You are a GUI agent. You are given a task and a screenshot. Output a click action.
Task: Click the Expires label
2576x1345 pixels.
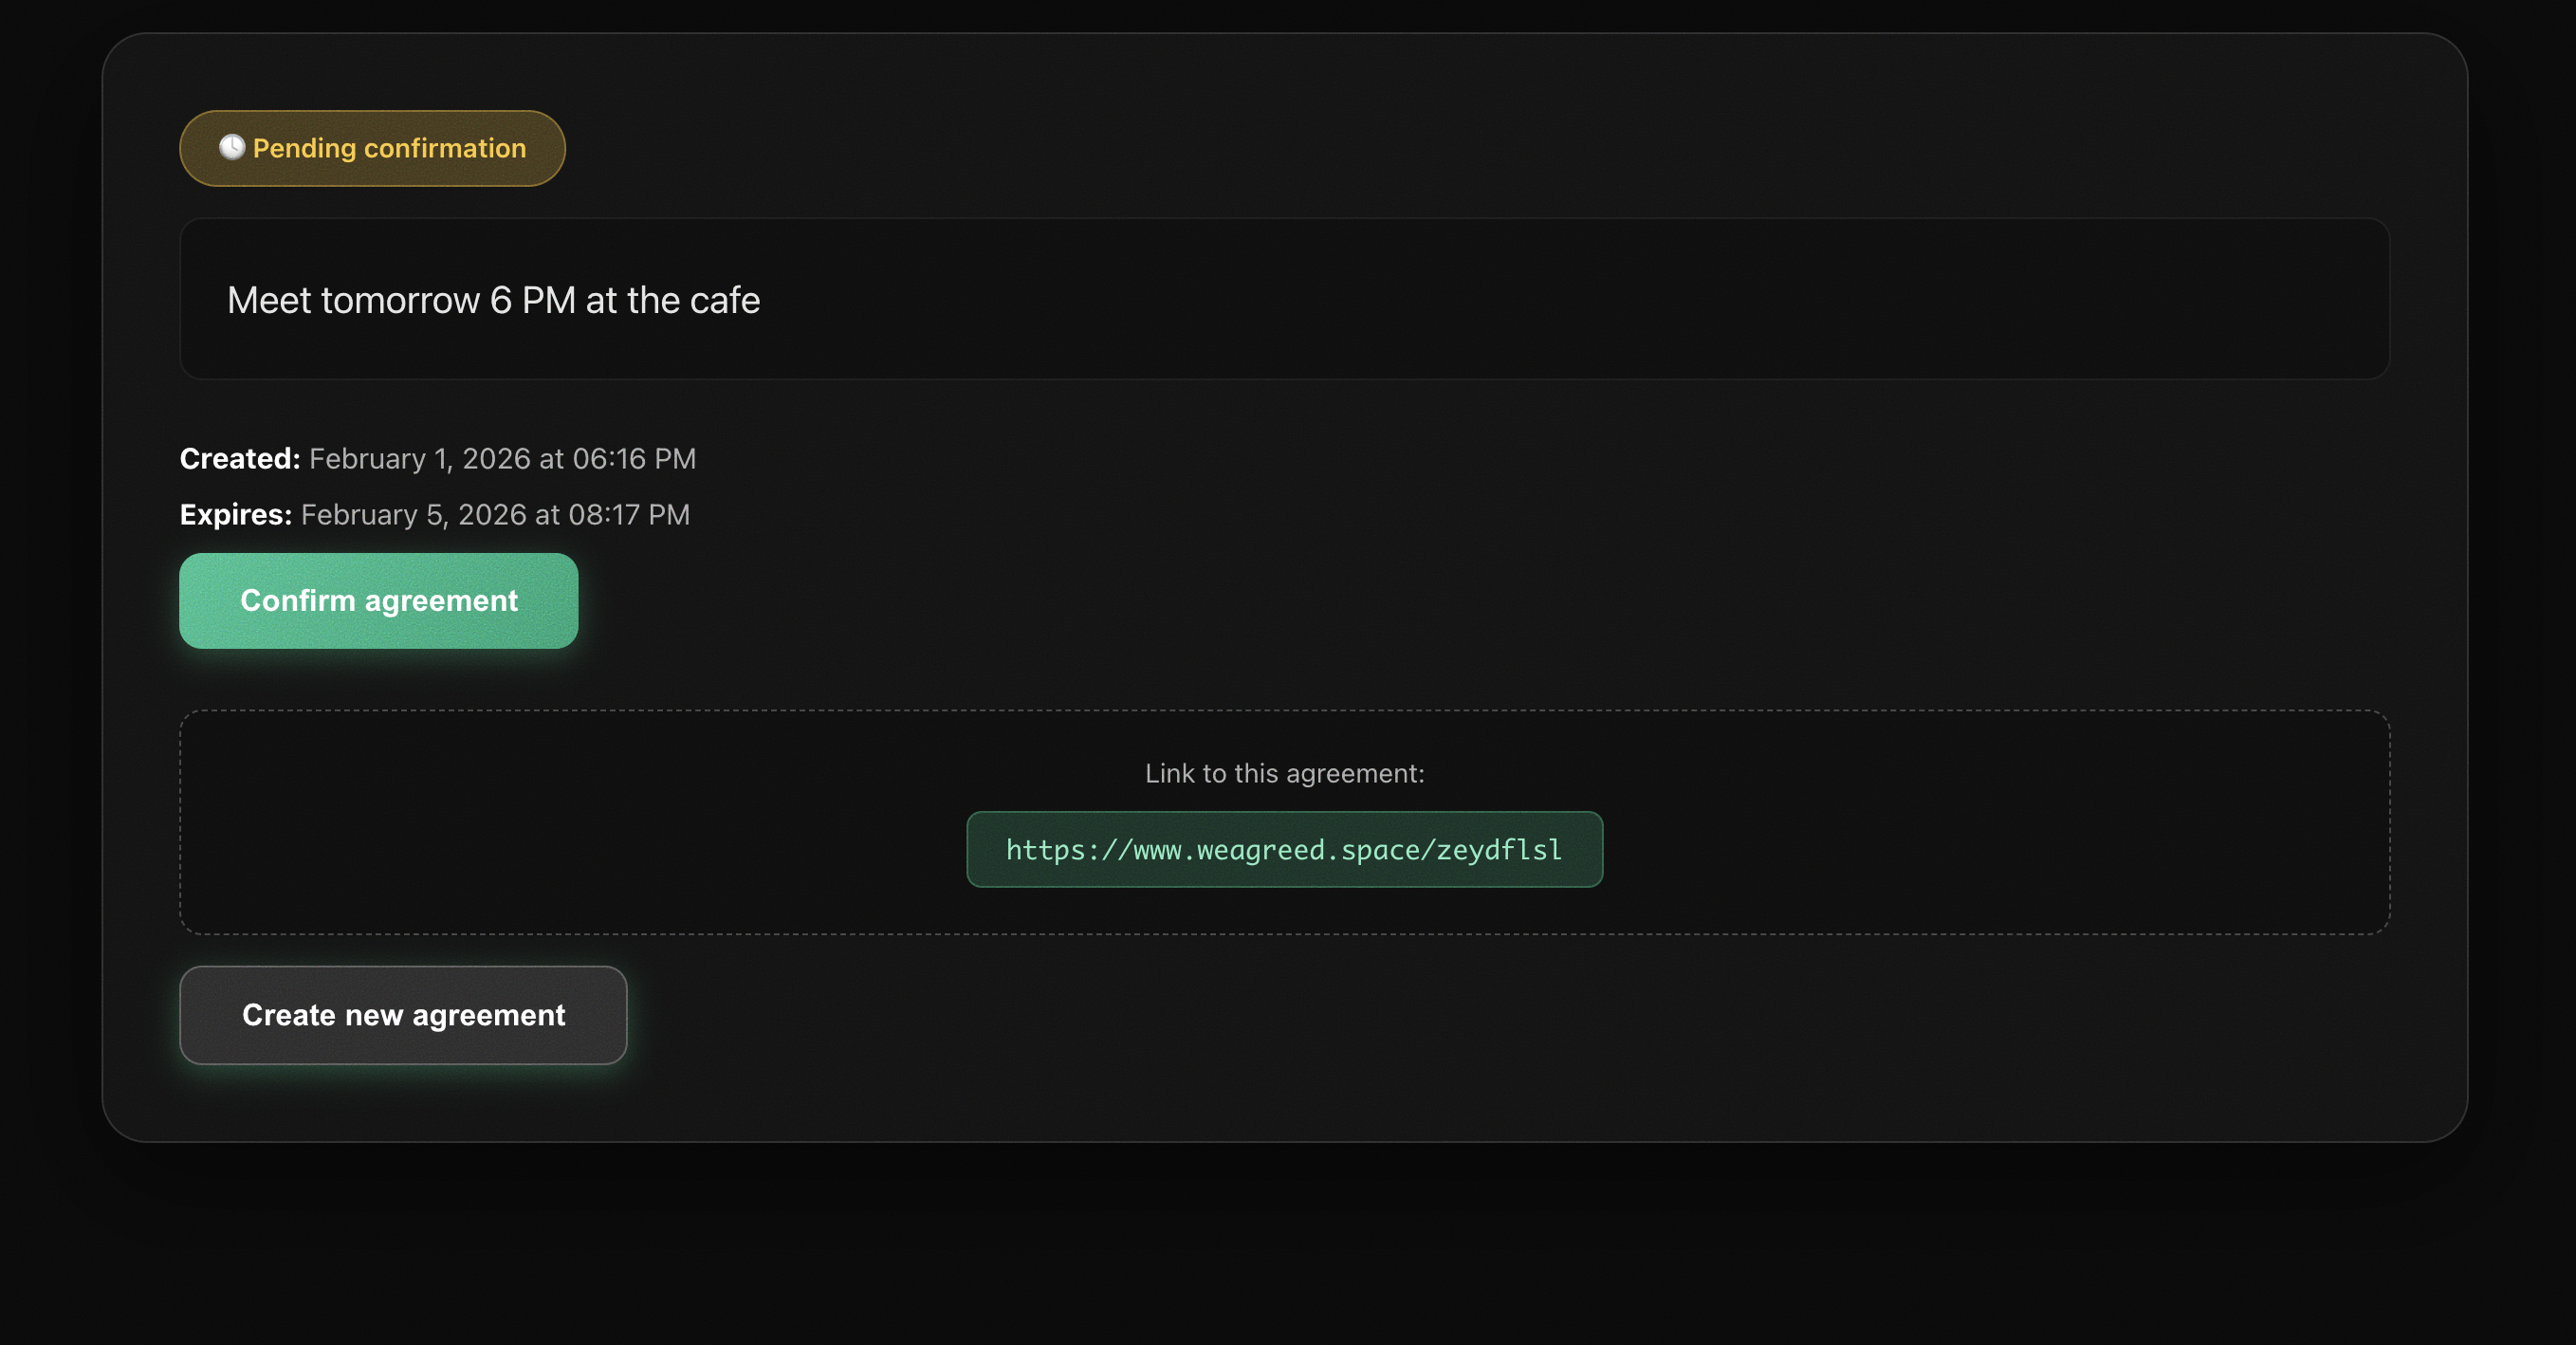click(235, 514)
